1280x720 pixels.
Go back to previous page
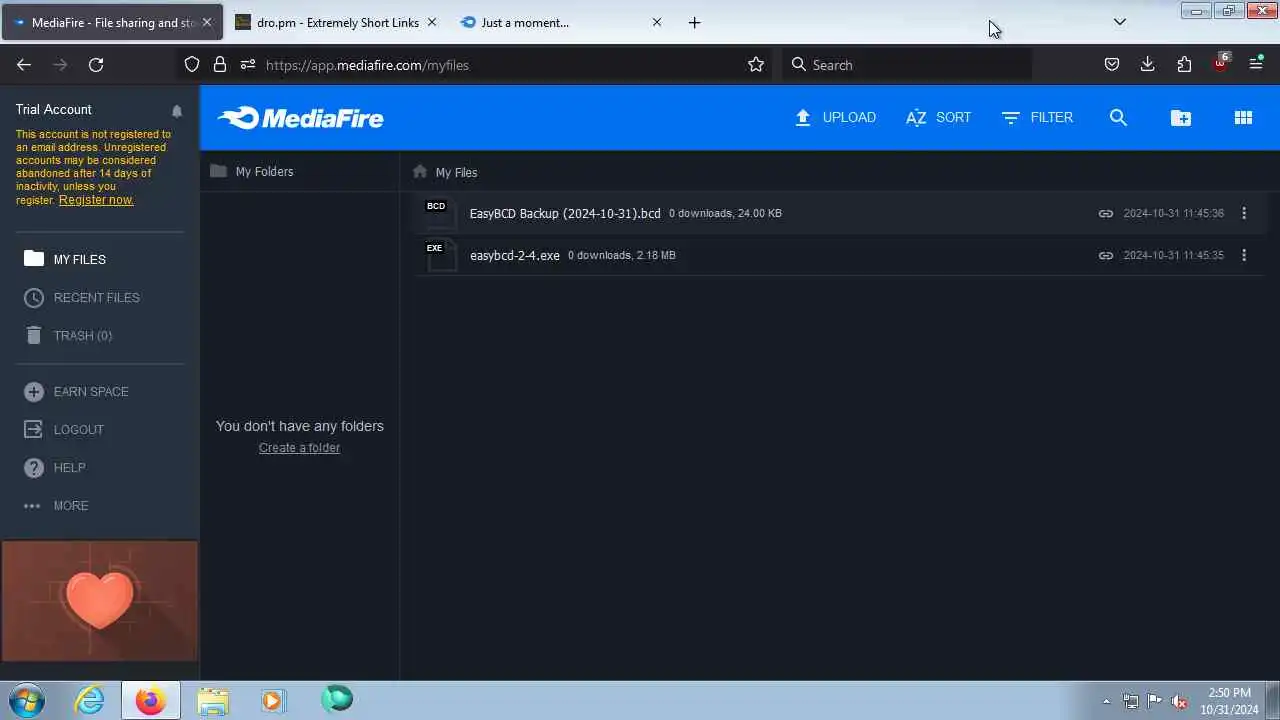(24, 64)
